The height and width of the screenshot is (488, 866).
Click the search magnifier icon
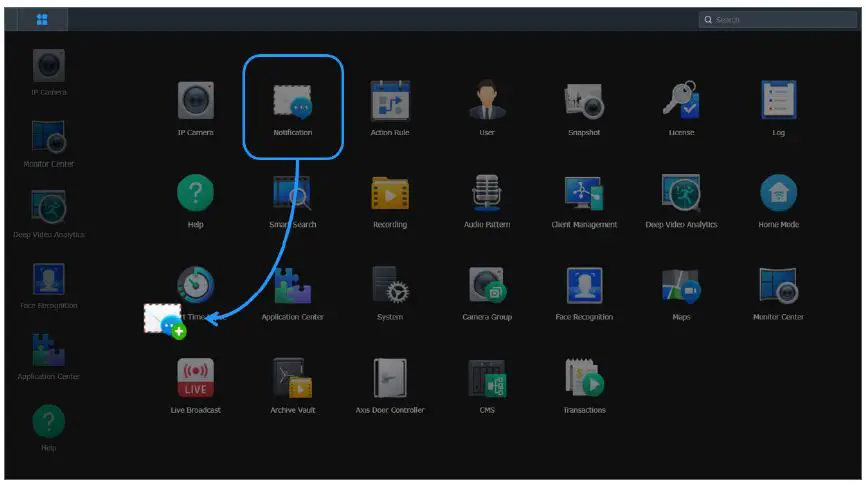tap(707, 20)
